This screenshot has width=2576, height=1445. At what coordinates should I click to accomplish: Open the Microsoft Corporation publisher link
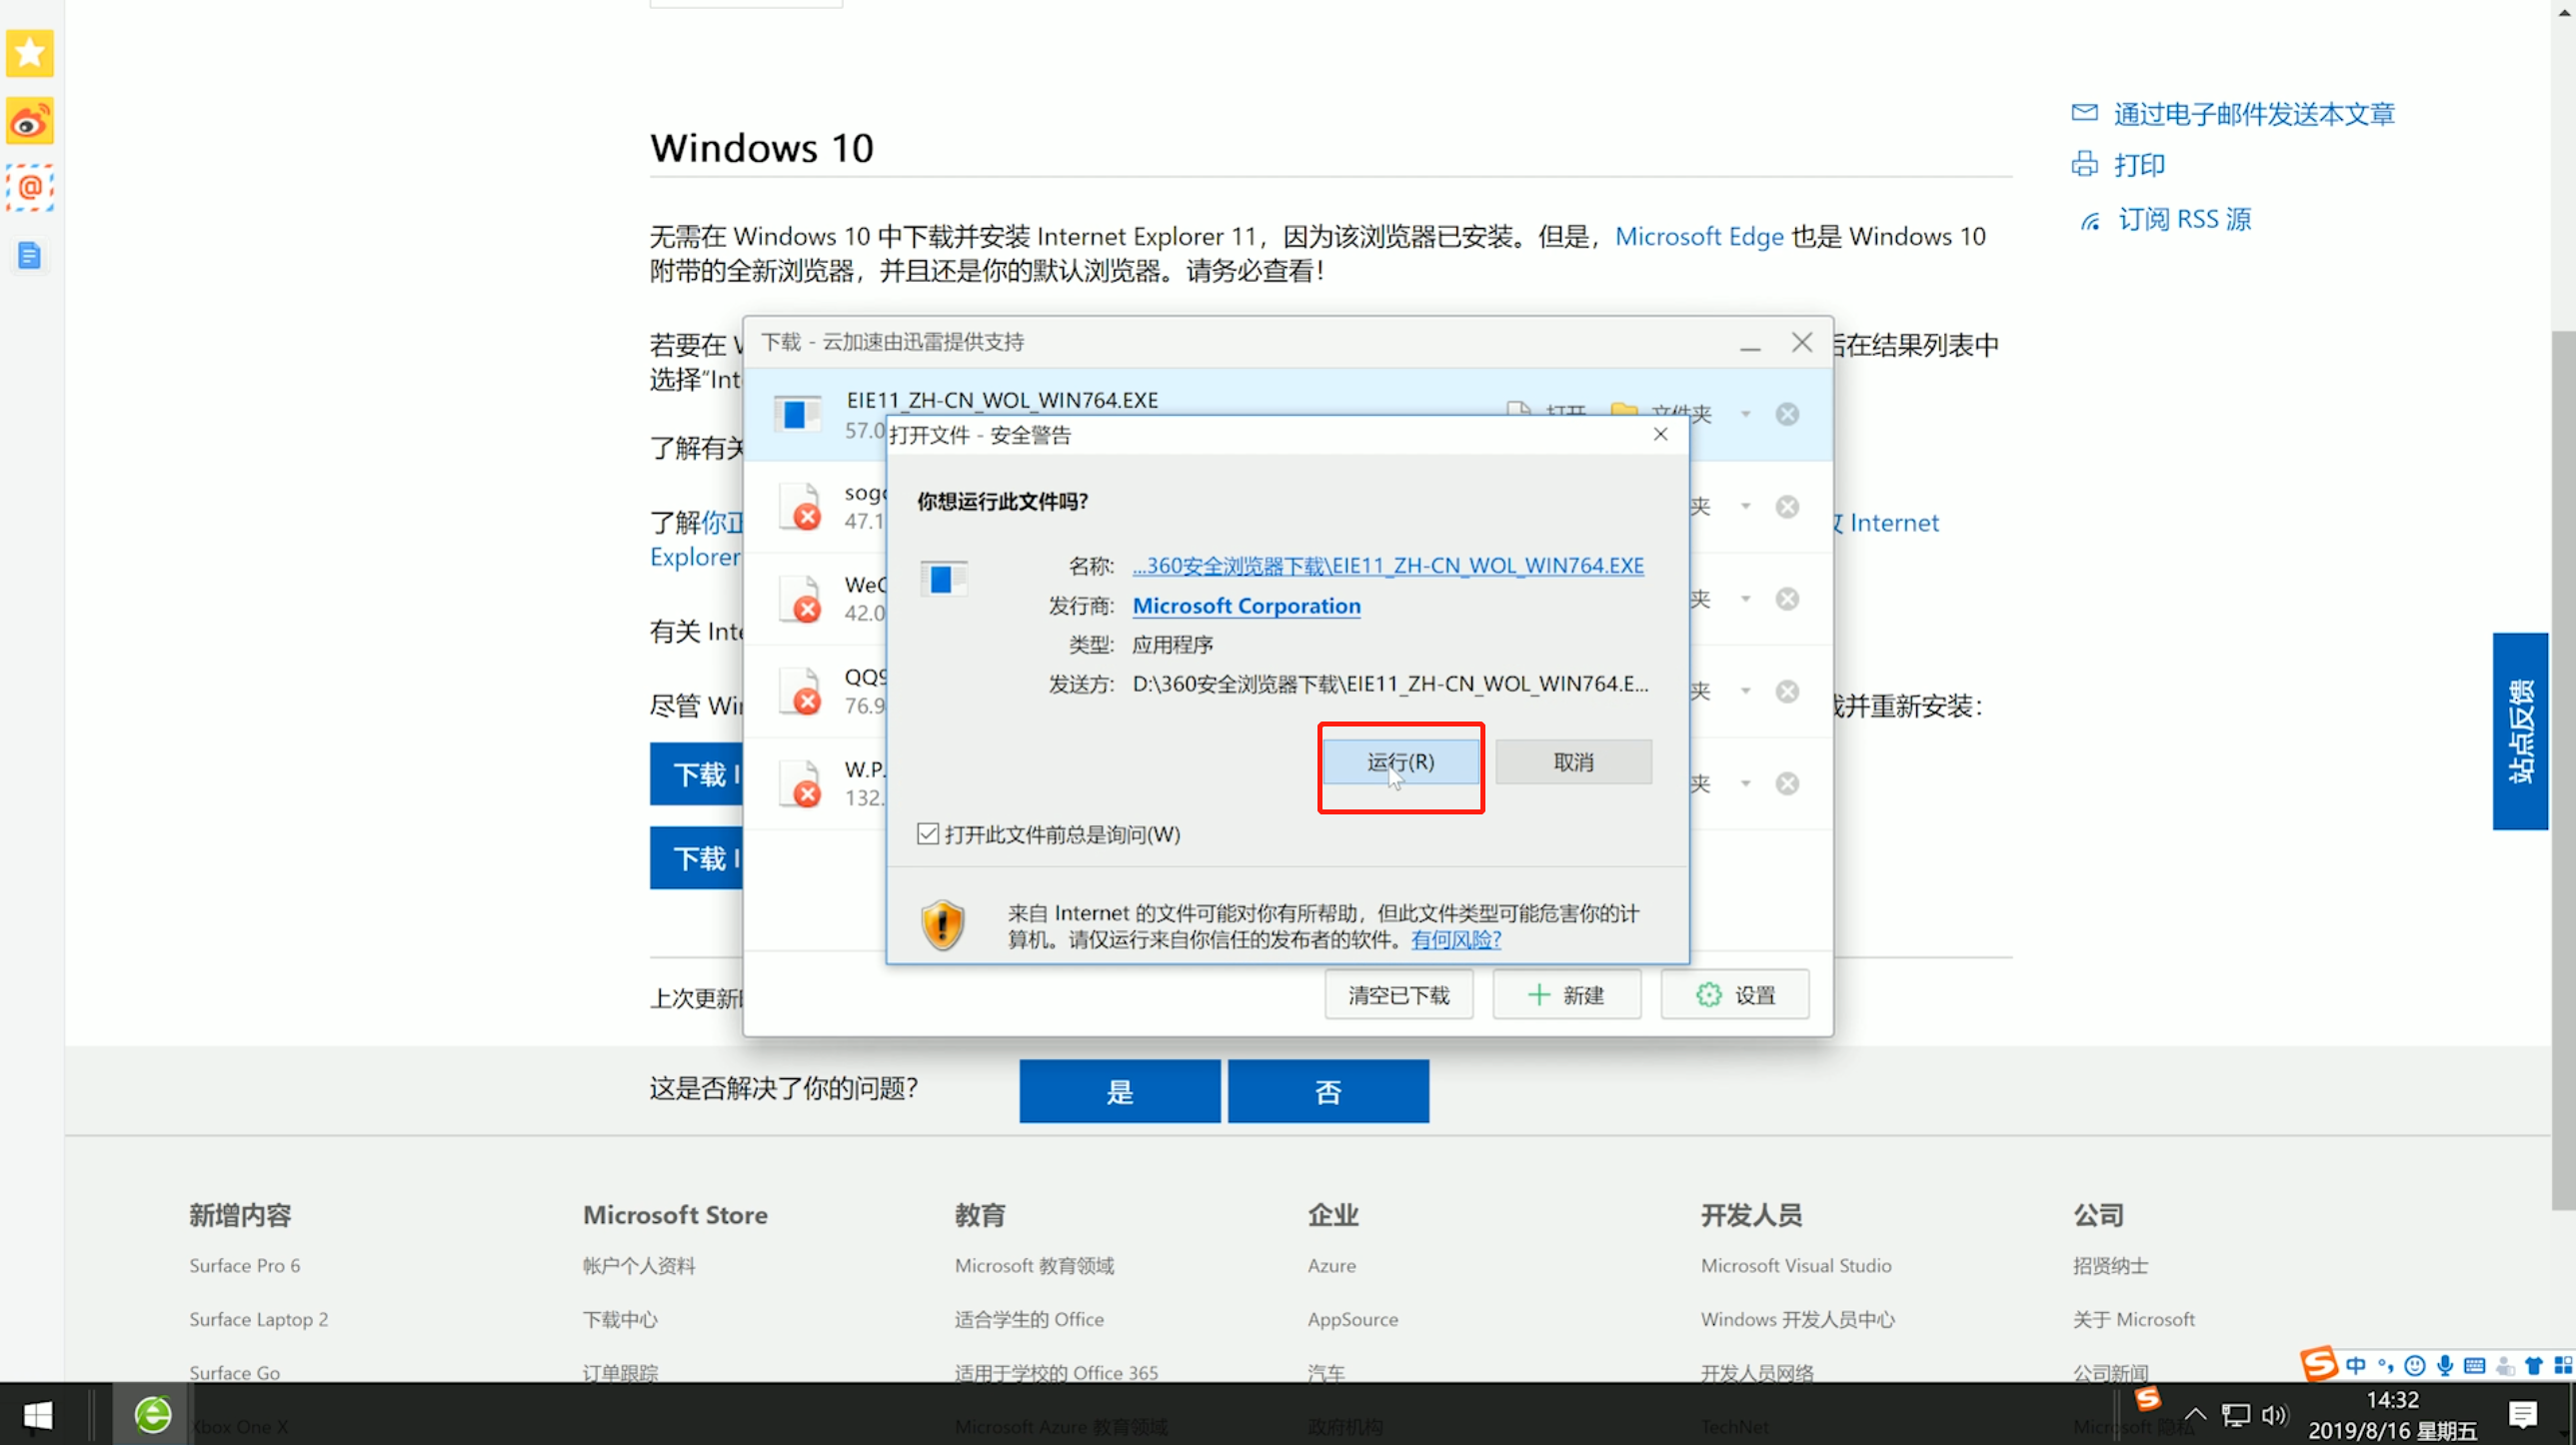click(1246, 606)
